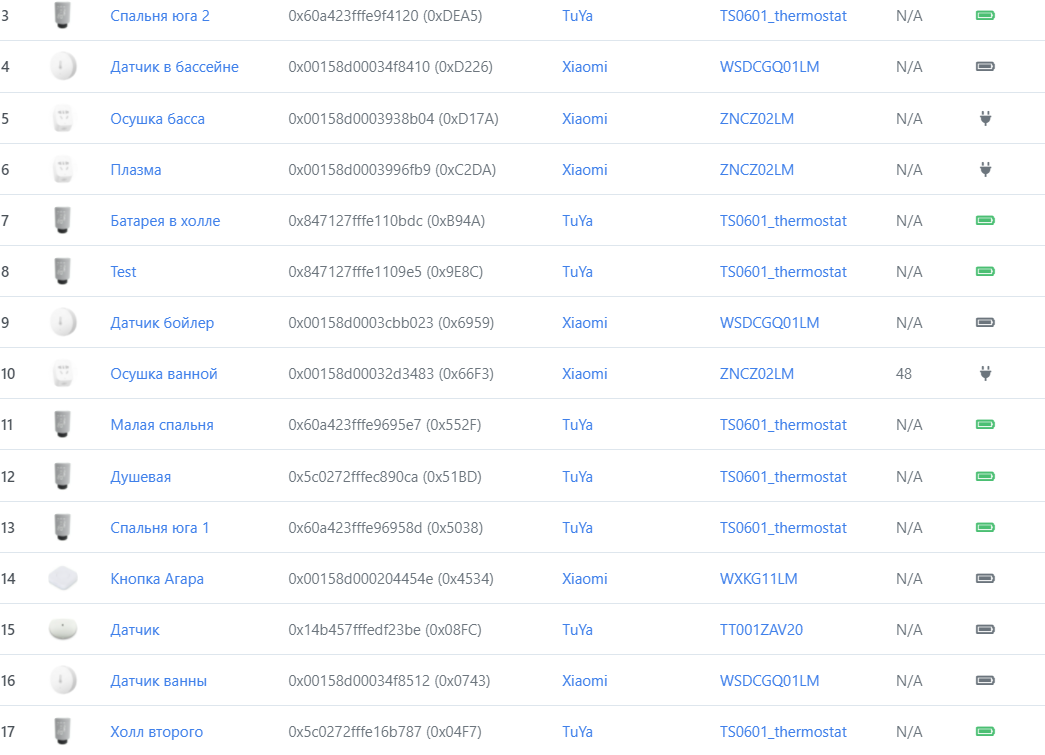This screenshot has height=755, width=1045.
Task: Open device Датчик бойлер
Action: click(x=162, y=323)
